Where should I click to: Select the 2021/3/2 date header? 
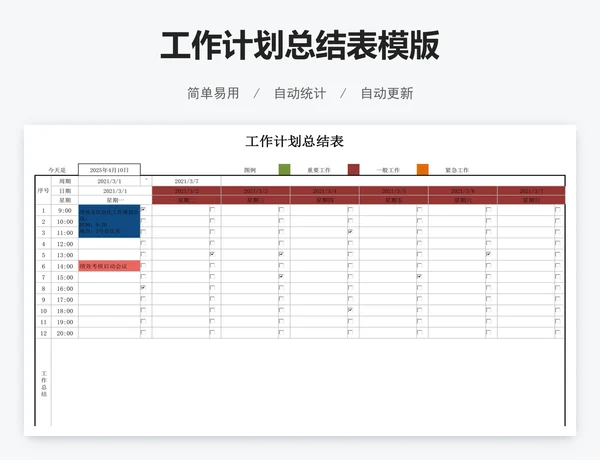tap(186, 191)
